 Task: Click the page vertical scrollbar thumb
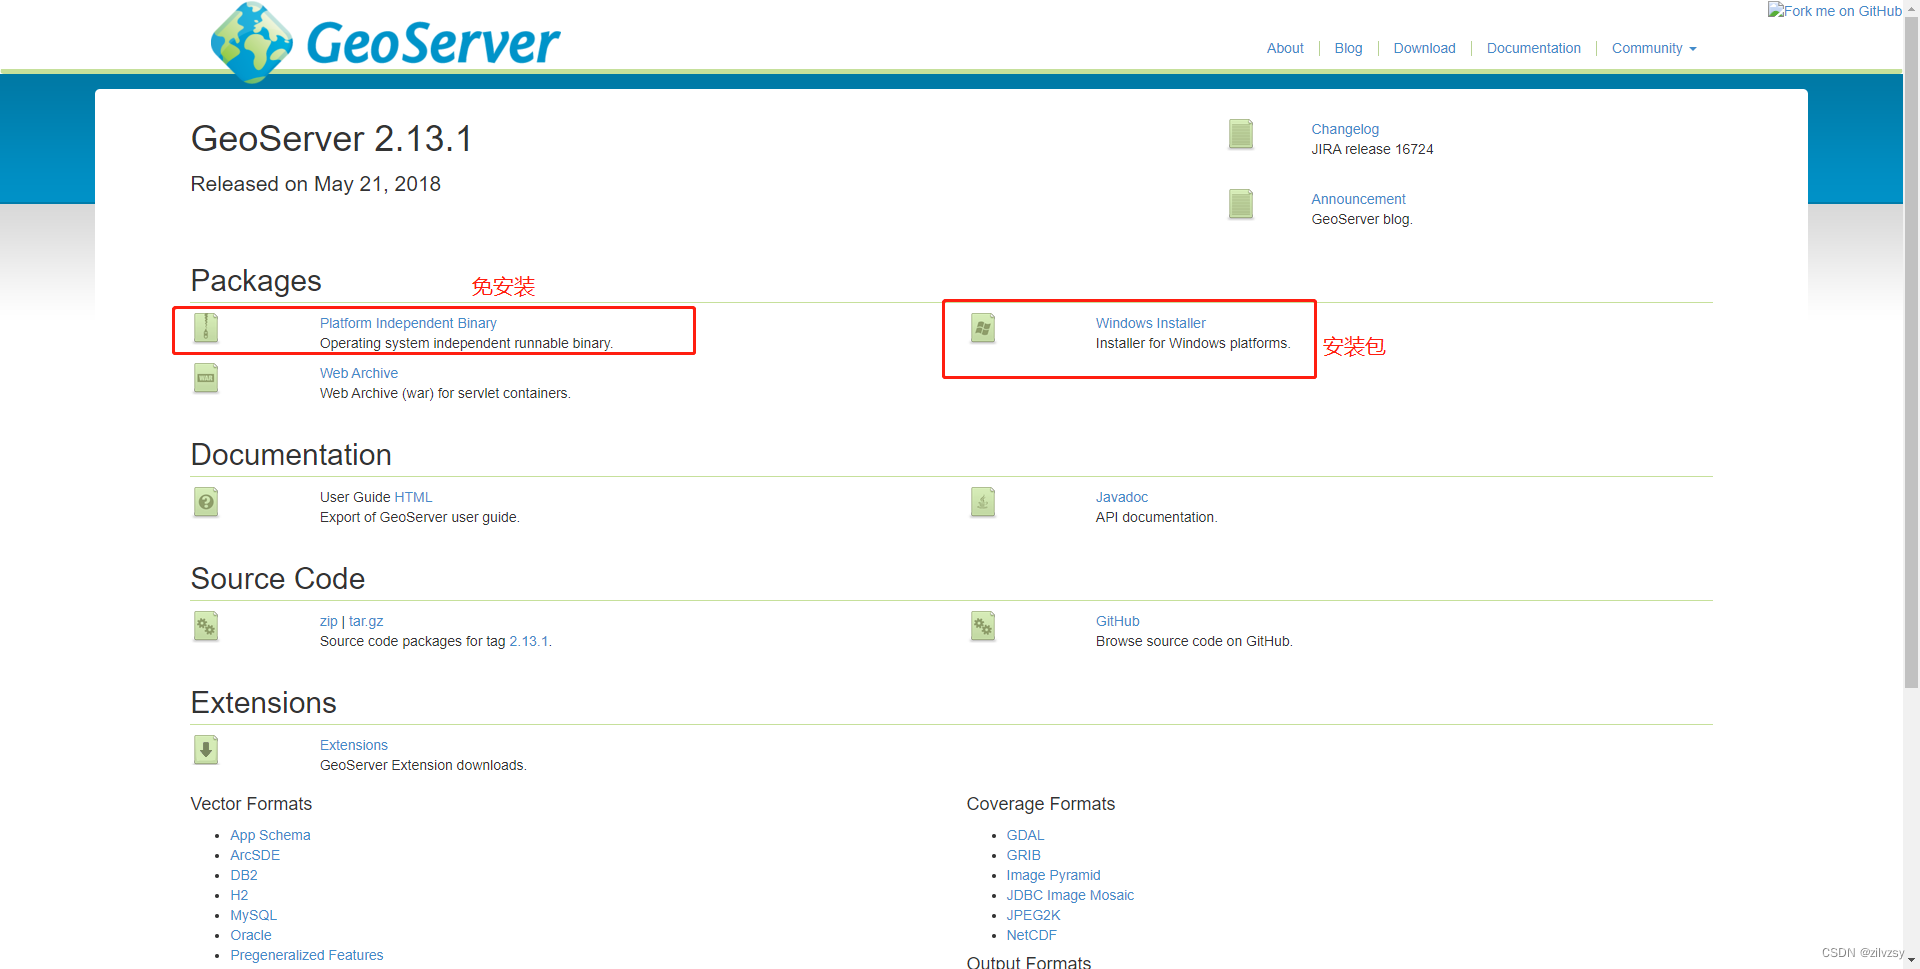coord(1911,350)
